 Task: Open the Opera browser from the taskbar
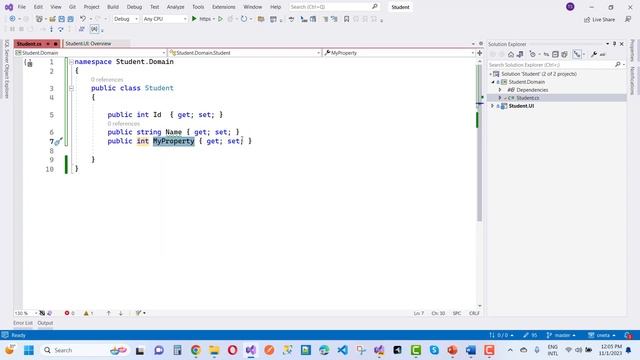coord(232,350)
